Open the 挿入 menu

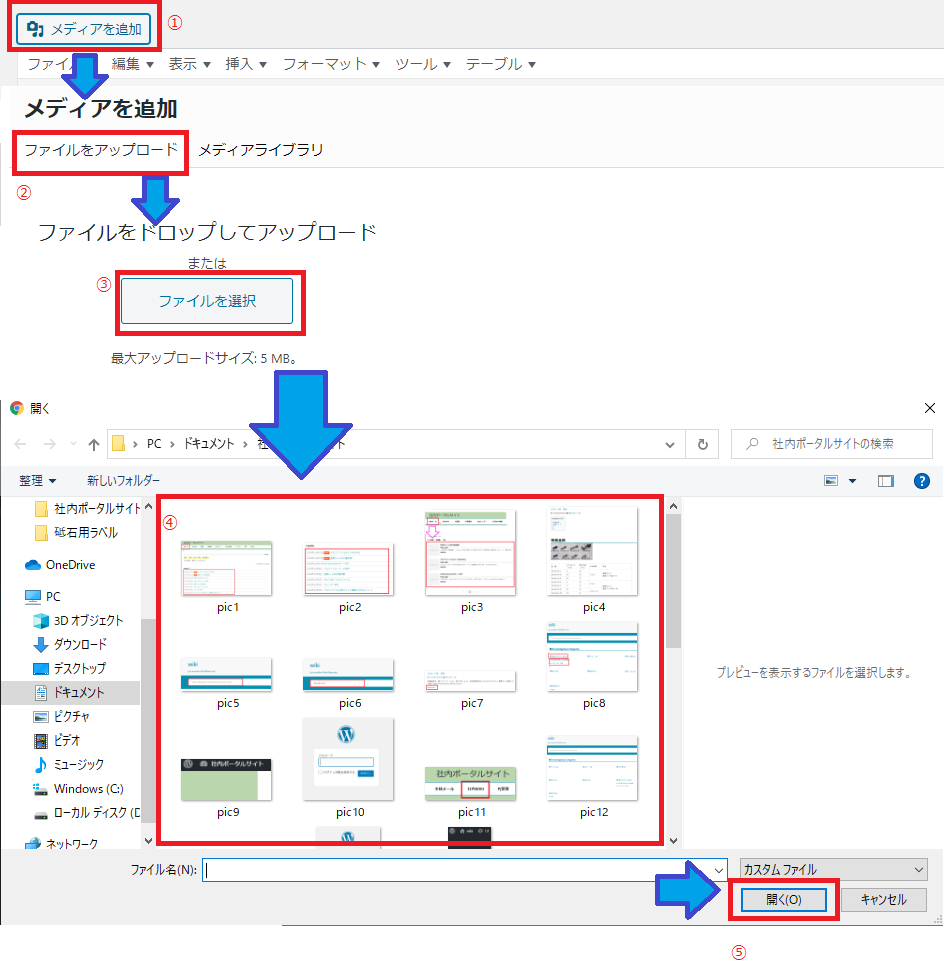pos(246,64)
